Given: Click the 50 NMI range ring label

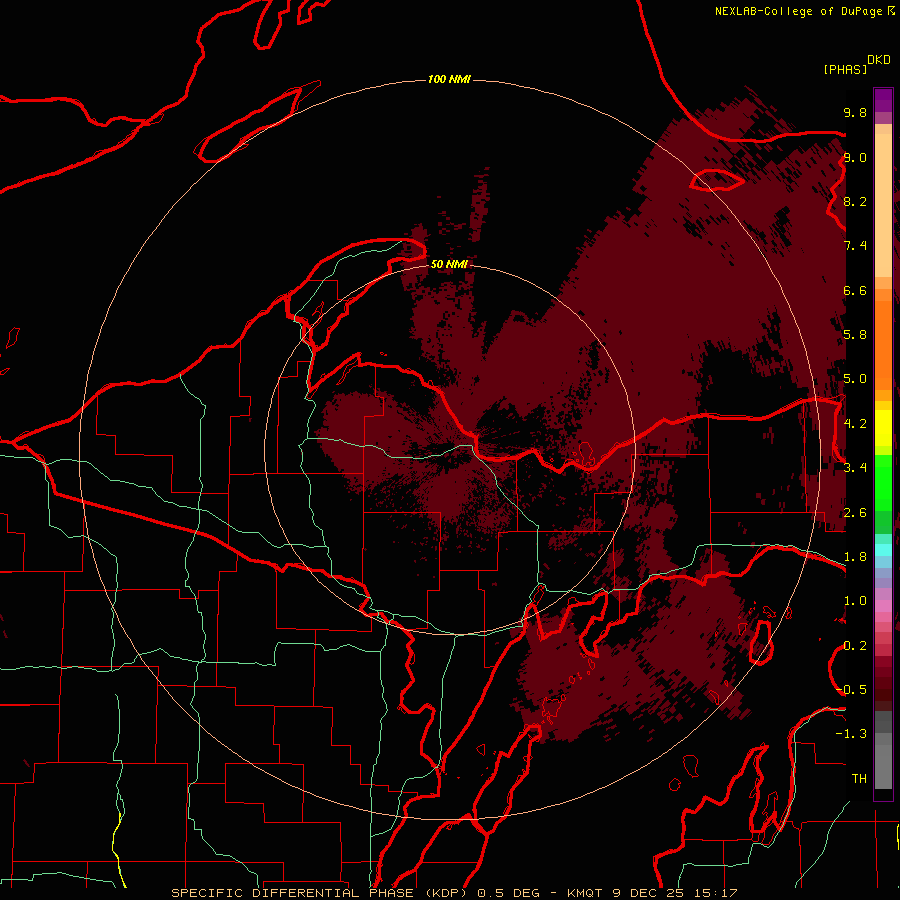Looking at the screenshot, I should point(449,264).
